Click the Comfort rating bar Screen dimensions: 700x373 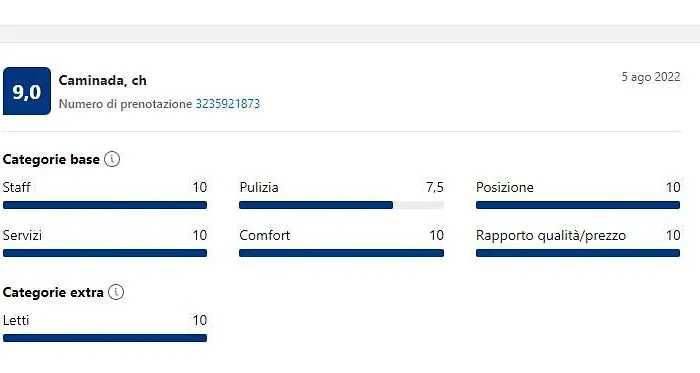tap(342, 253)
